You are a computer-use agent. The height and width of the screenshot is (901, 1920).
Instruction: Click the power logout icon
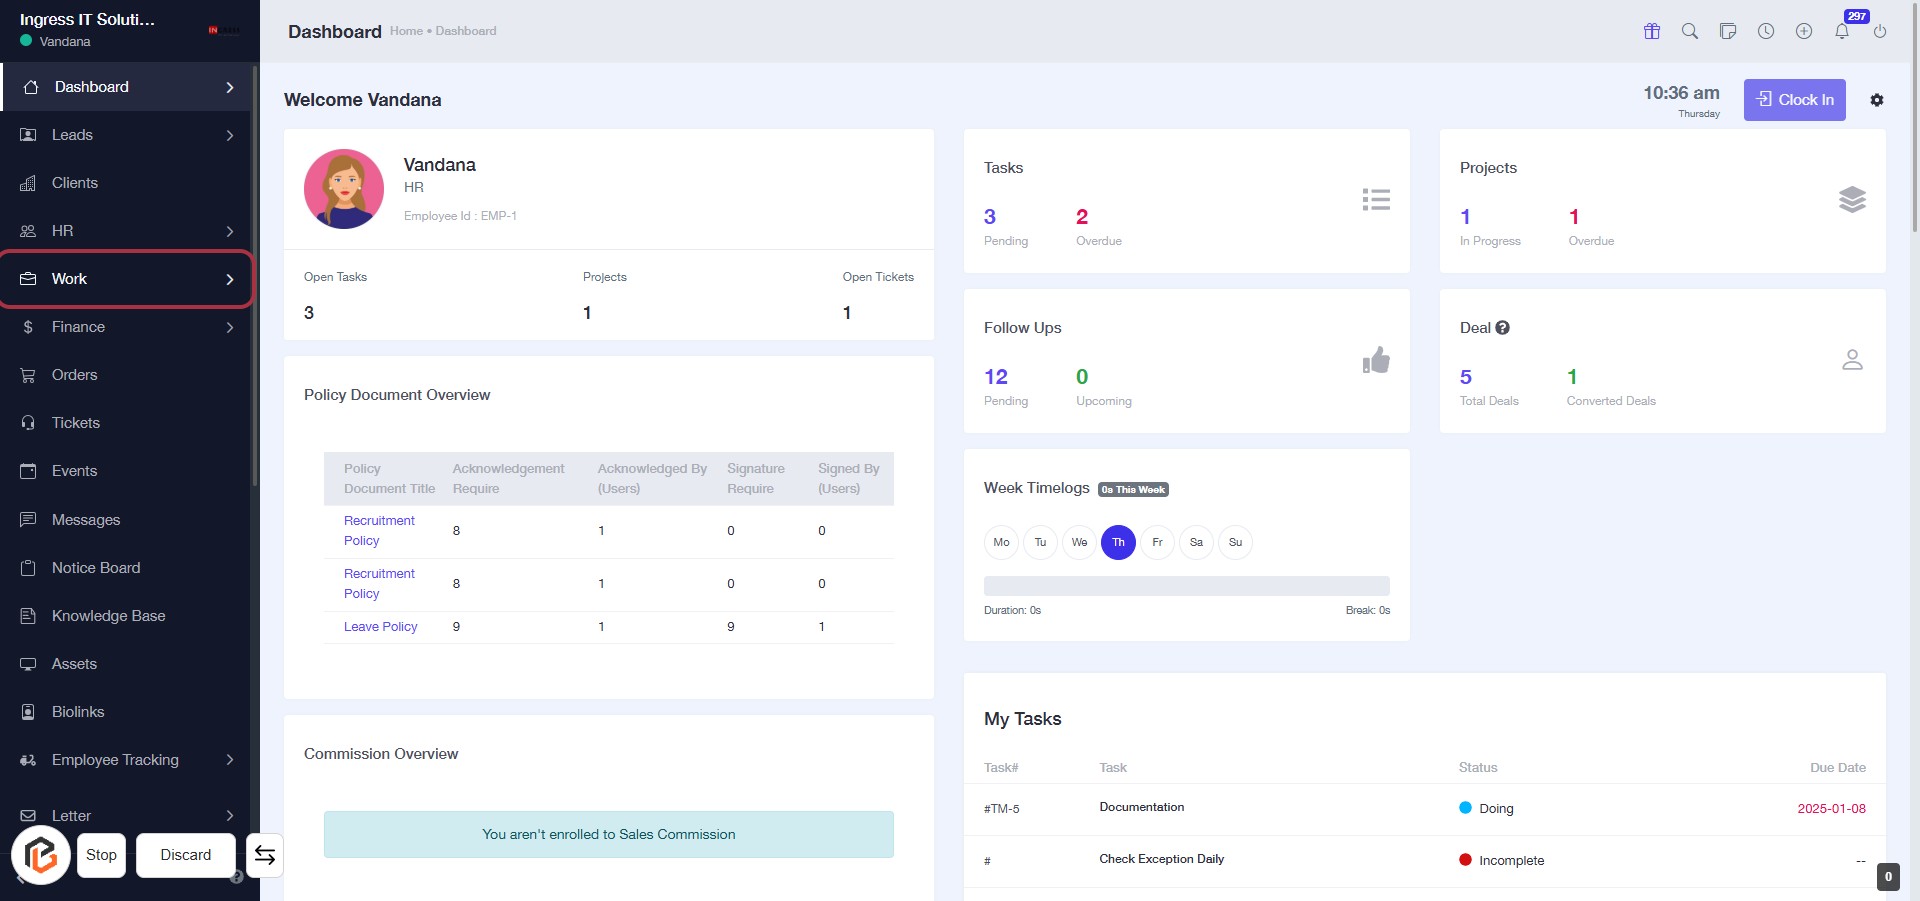click(1880, 31)
